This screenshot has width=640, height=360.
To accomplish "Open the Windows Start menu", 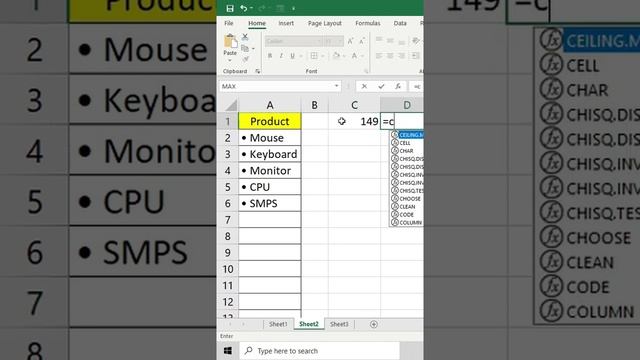I will click(x=228, y=351).
